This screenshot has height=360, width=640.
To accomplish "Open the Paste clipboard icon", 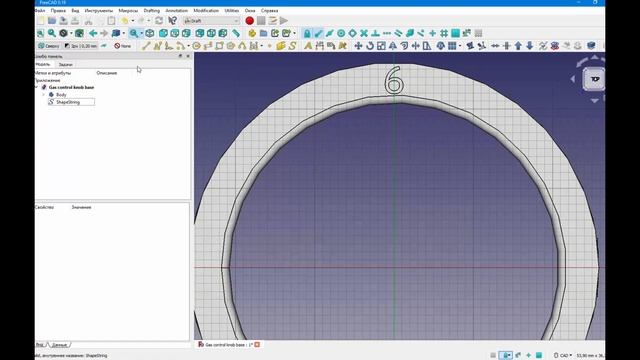I will (111, 20).
